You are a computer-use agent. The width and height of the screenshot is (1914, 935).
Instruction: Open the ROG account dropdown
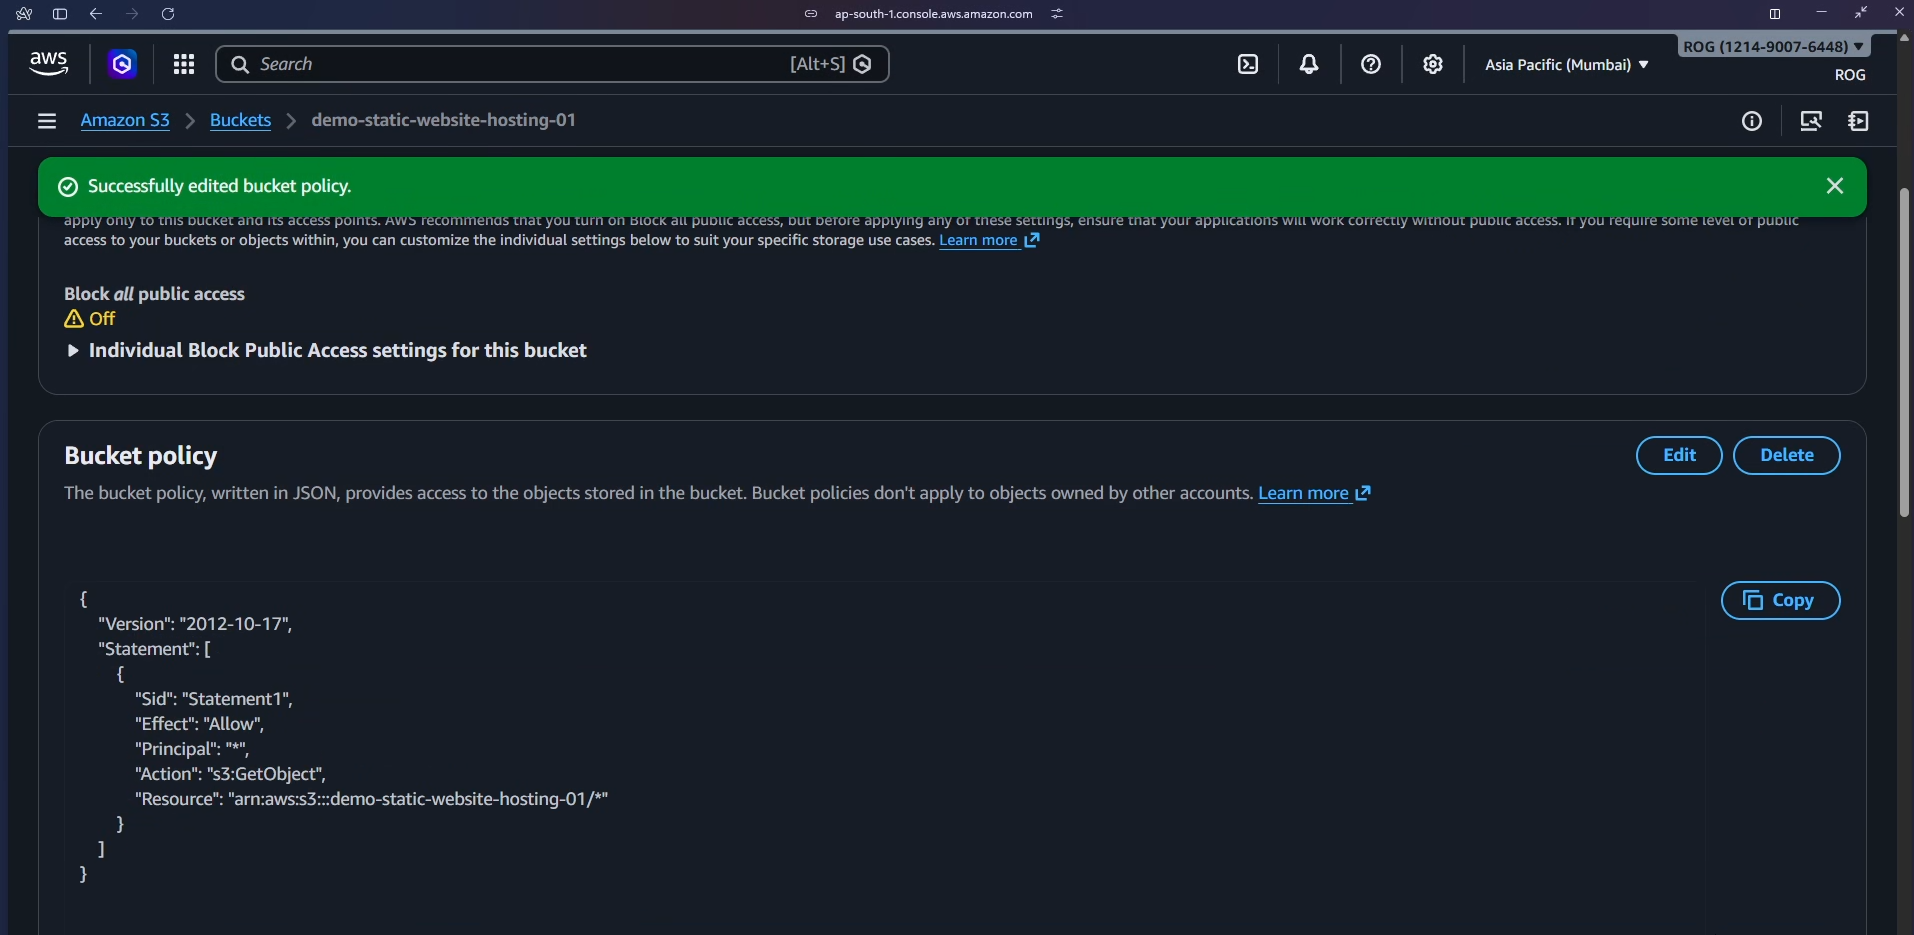click(x=1773, y=47)
